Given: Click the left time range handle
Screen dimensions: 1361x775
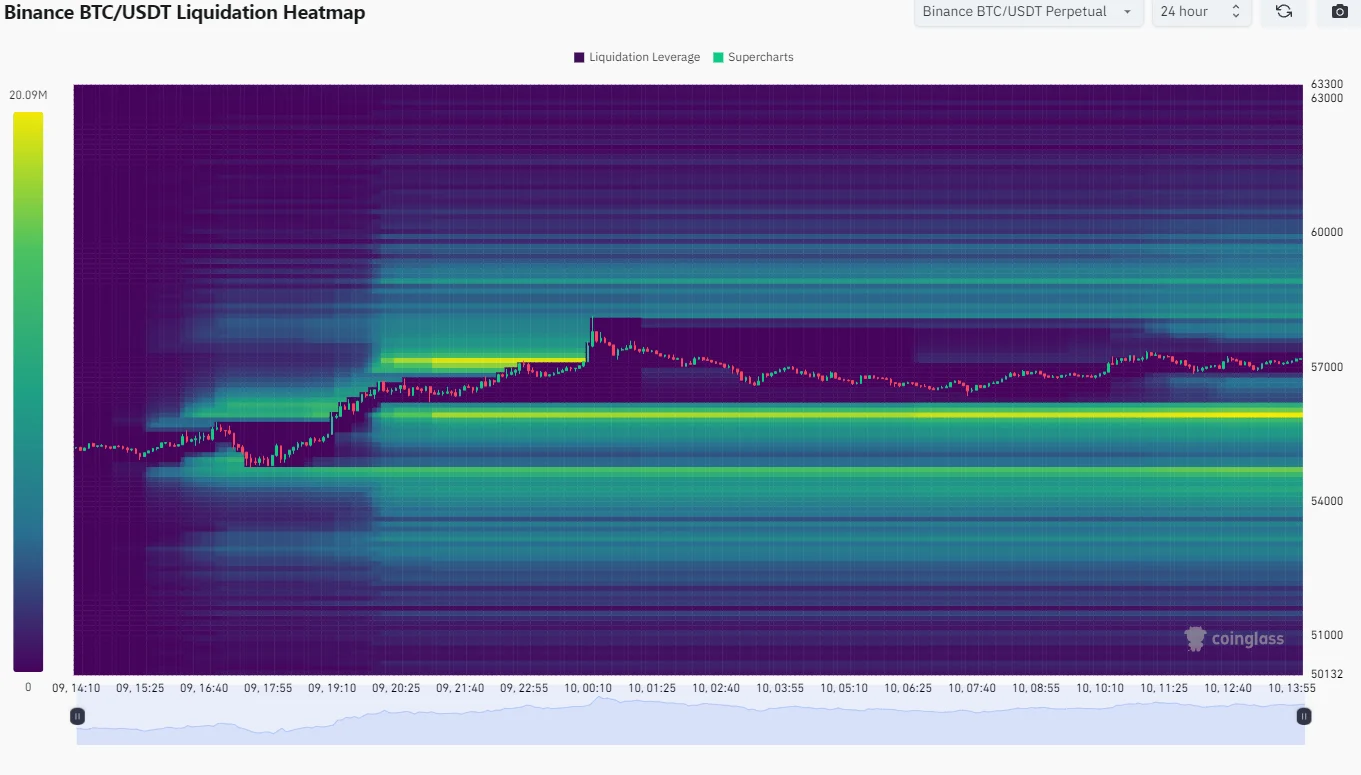Looking at the screenshot, I should tap(77, 716).
